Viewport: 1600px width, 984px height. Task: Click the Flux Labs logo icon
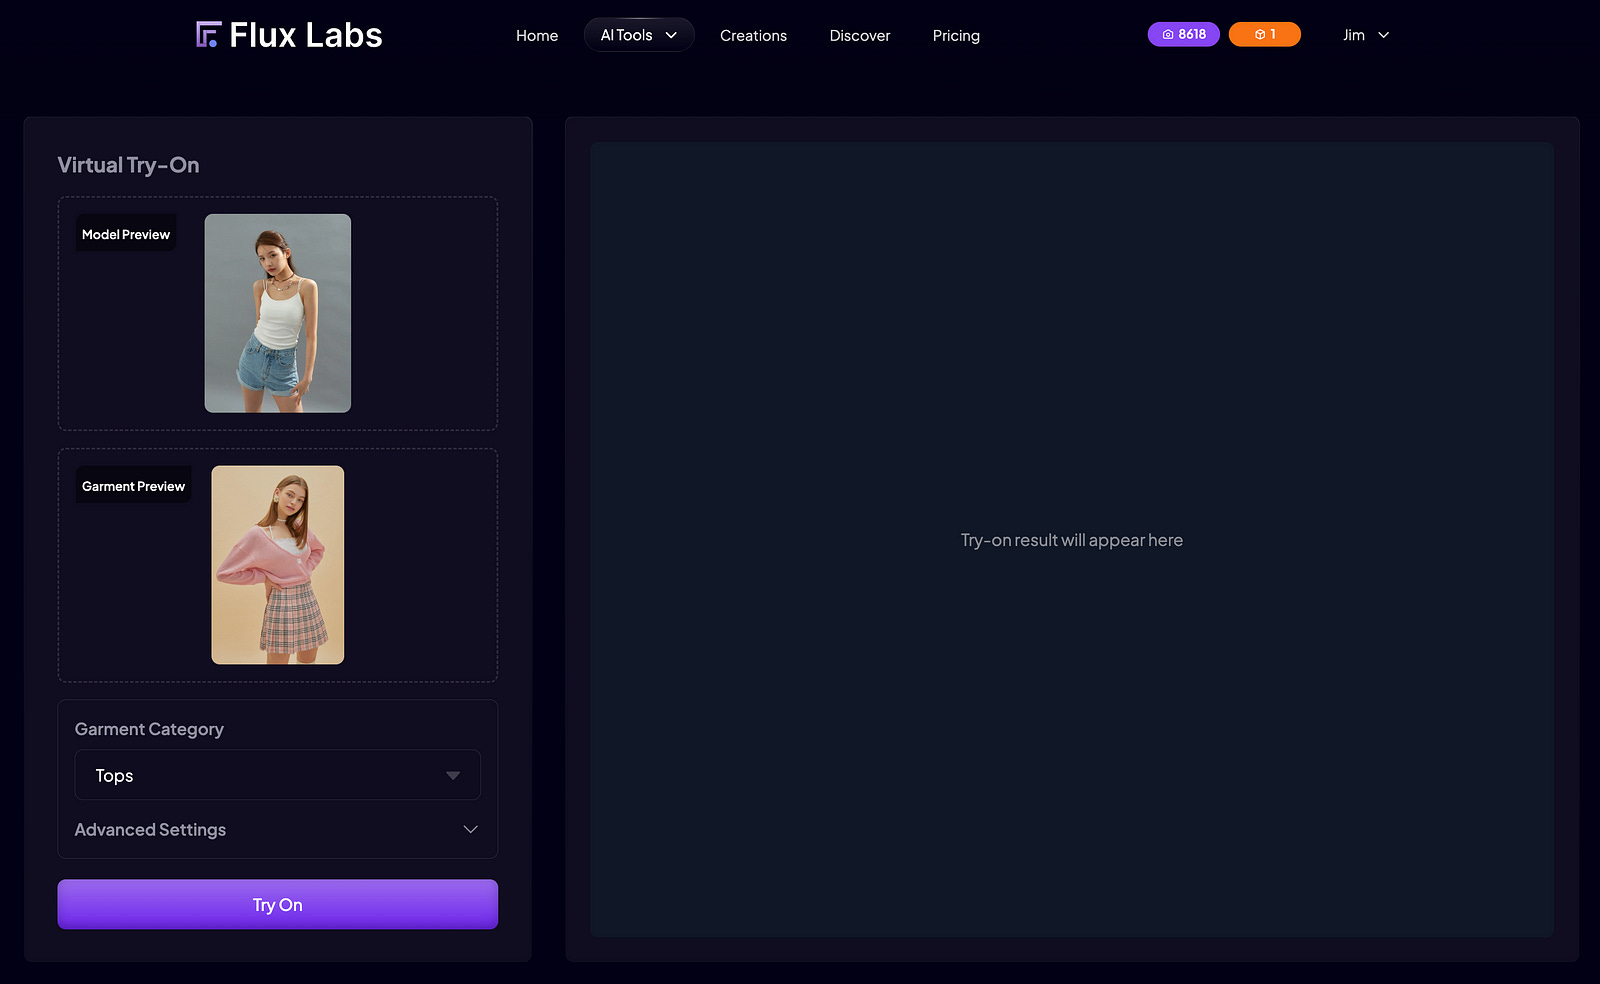207,35
